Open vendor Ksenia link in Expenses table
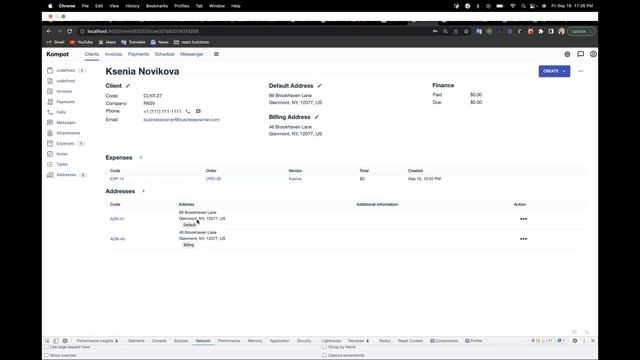640x360 pixels. click(x=295, y=179)
